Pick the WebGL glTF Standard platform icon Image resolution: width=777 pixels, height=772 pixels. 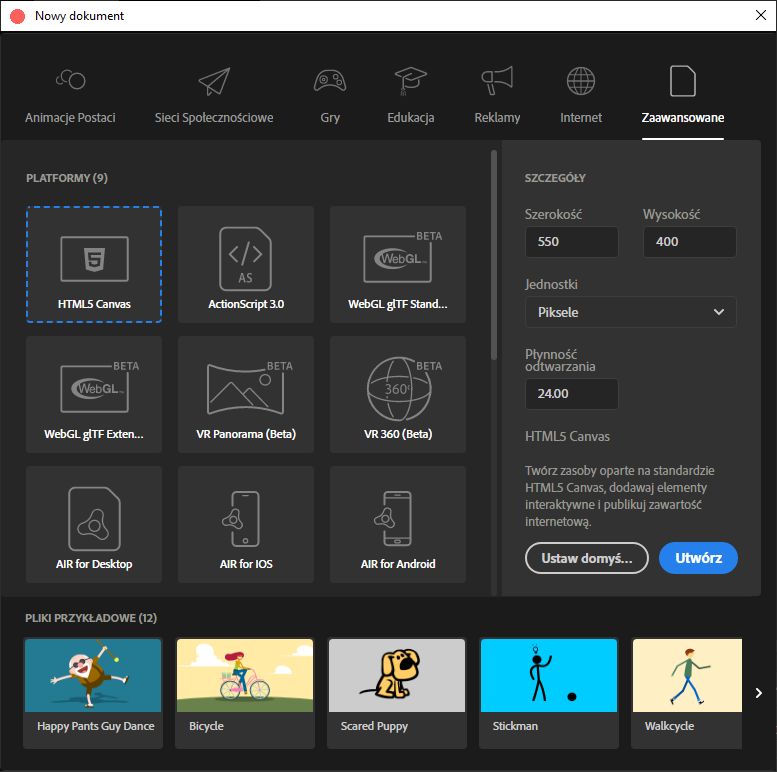coord(402,257)
